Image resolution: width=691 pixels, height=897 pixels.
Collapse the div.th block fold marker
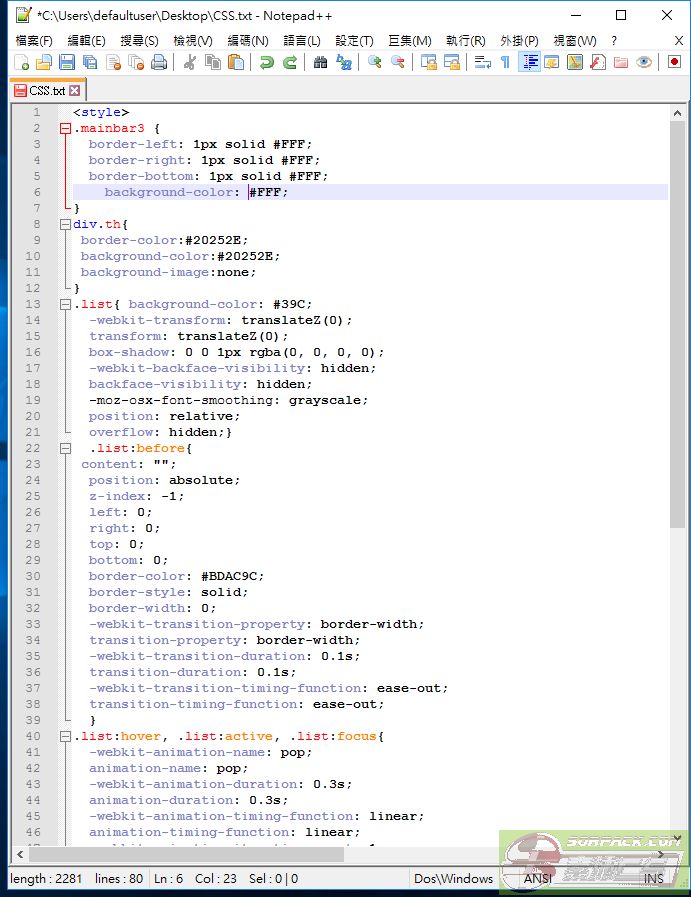tap(66, 224)
